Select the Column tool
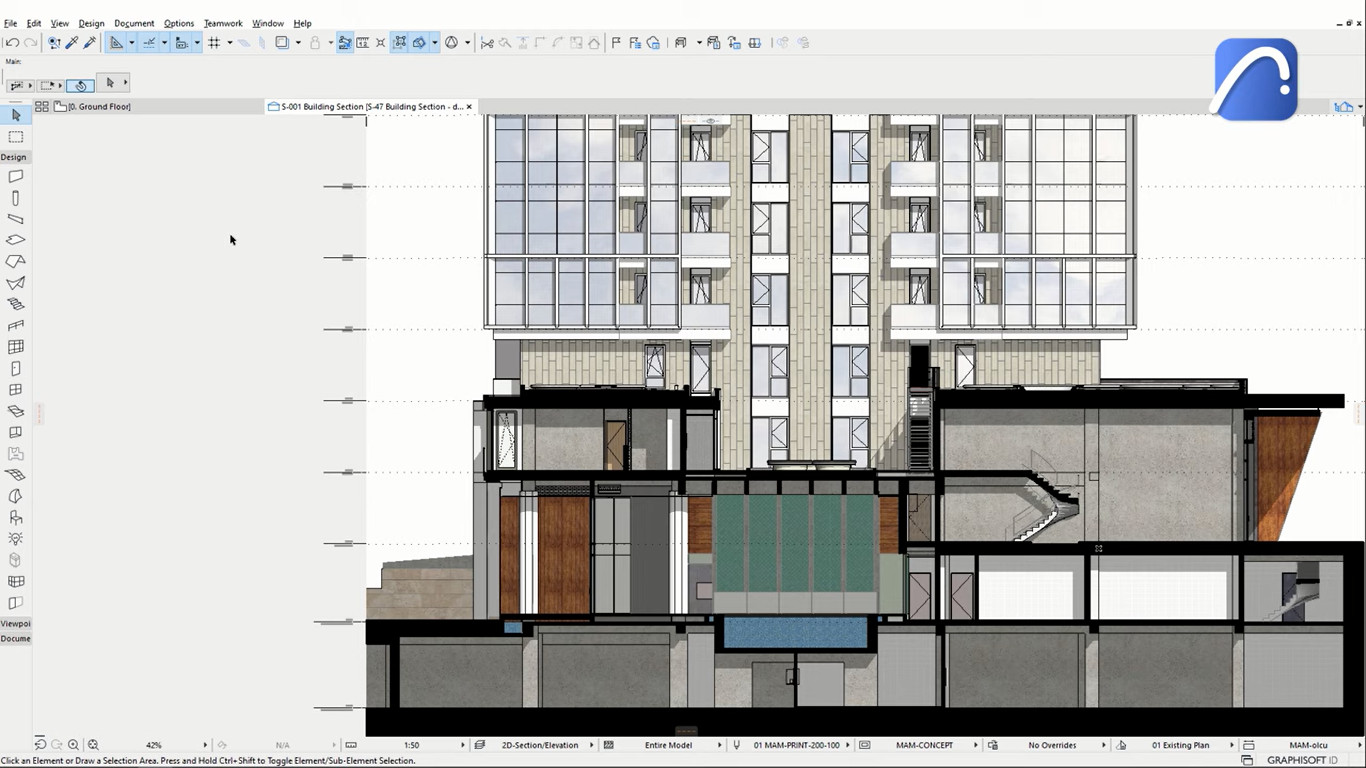 tap(16, 198)
